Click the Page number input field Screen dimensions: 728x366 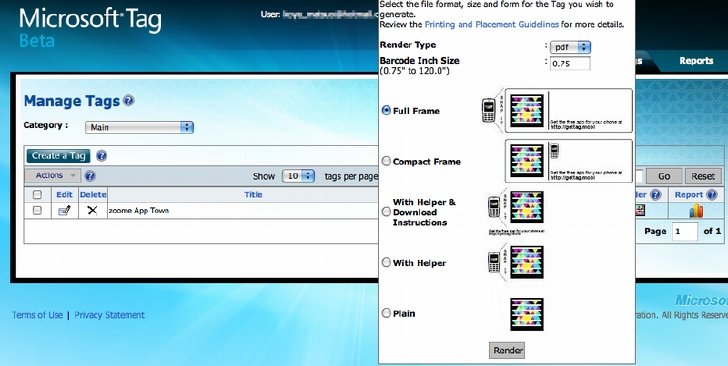(685, 231)
